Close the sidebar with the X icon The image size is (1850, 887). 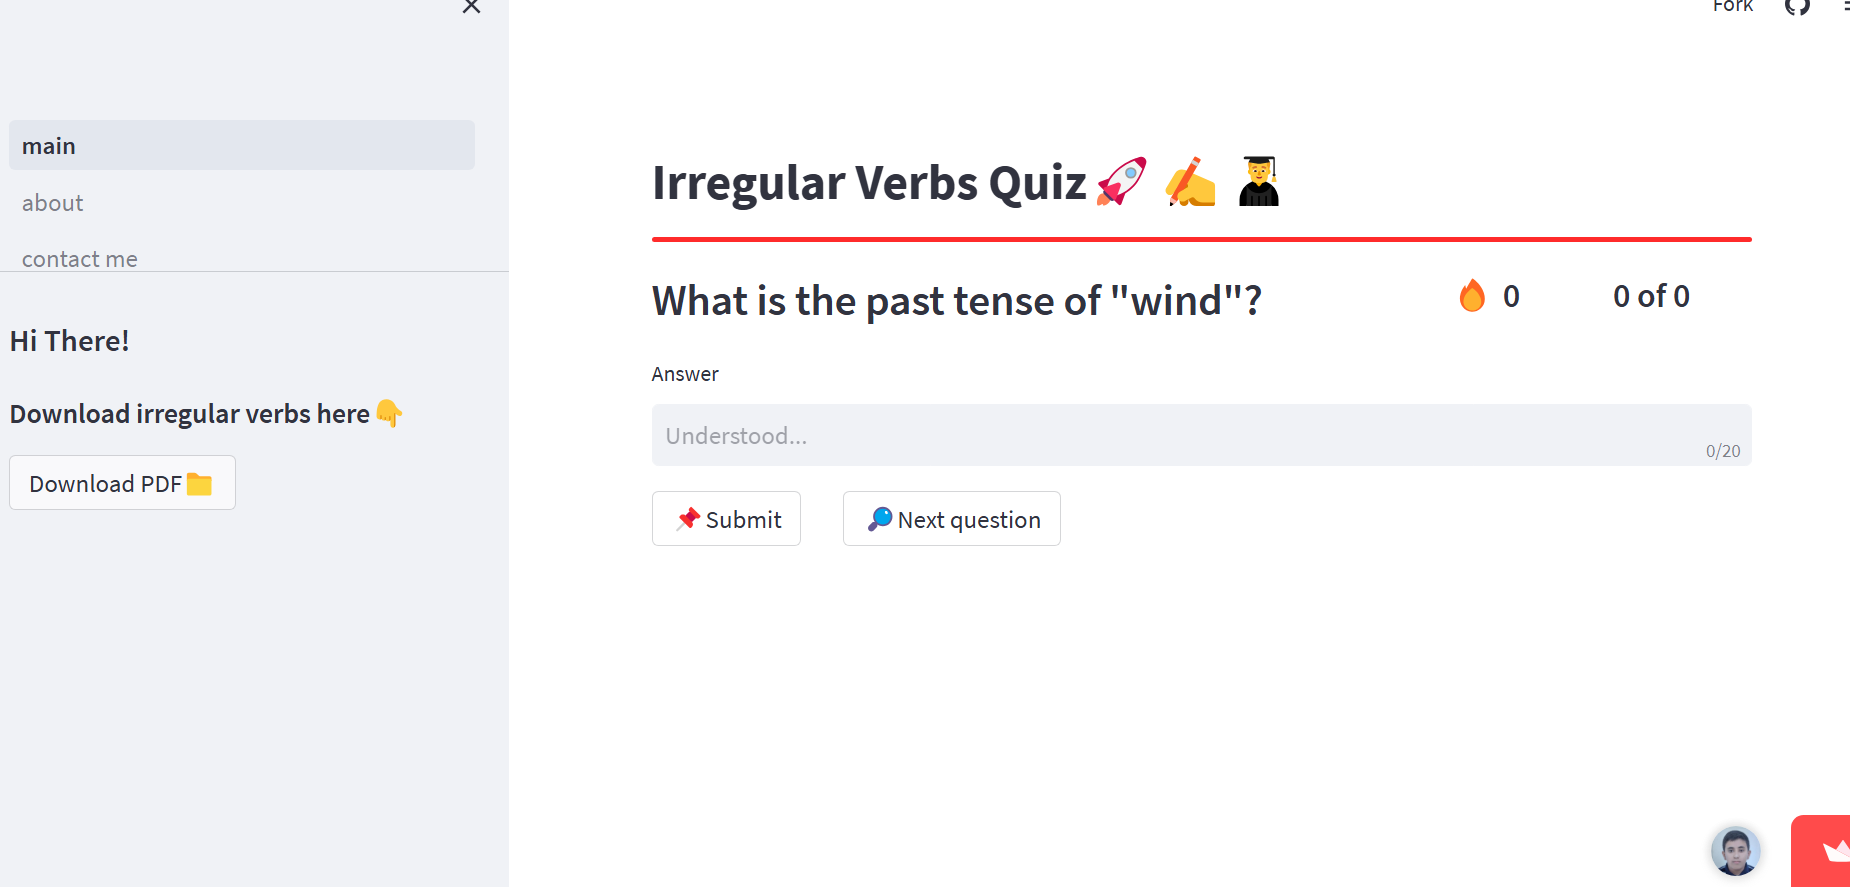pos(471,7)
